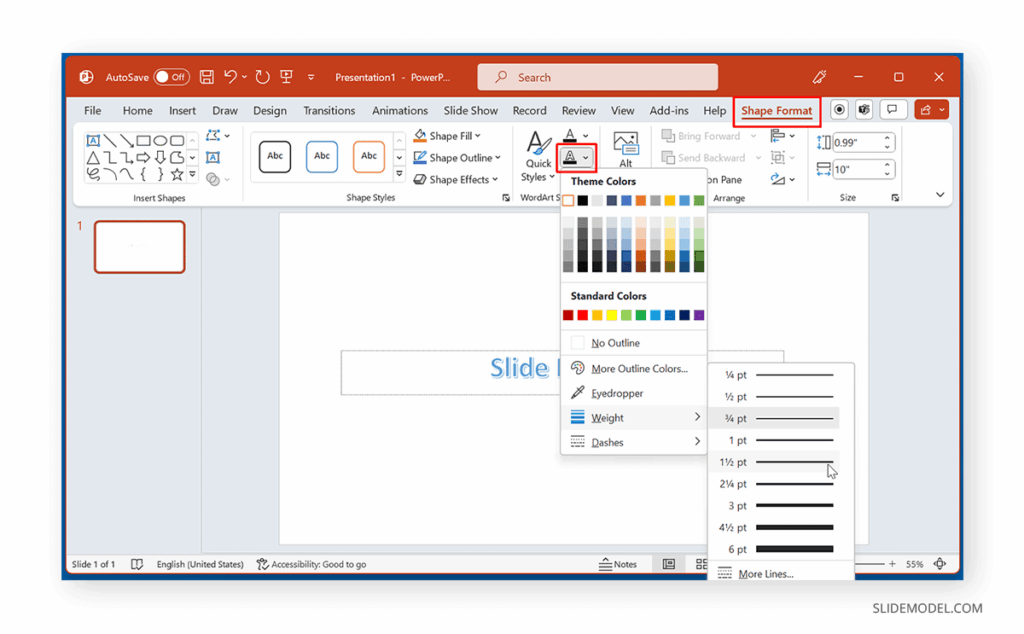Collapse the ribbon chevron
The height and width of the screenshot is (634, 1024).
click(x=940, y=195)
